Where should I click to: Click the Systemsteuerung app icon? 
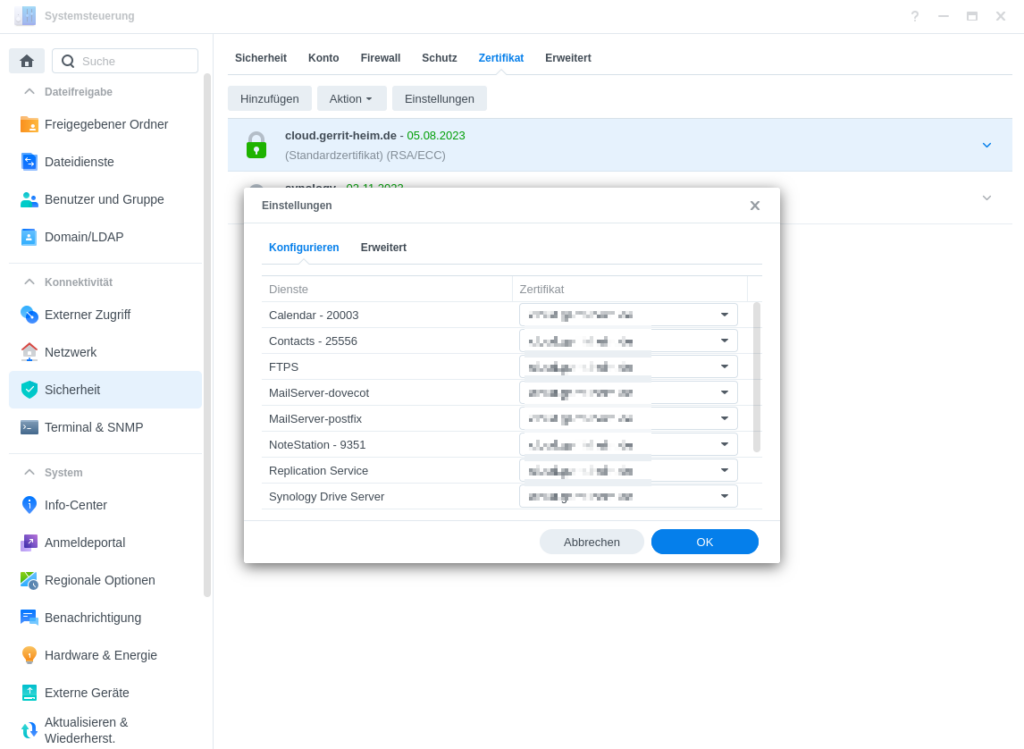[25, 16]
